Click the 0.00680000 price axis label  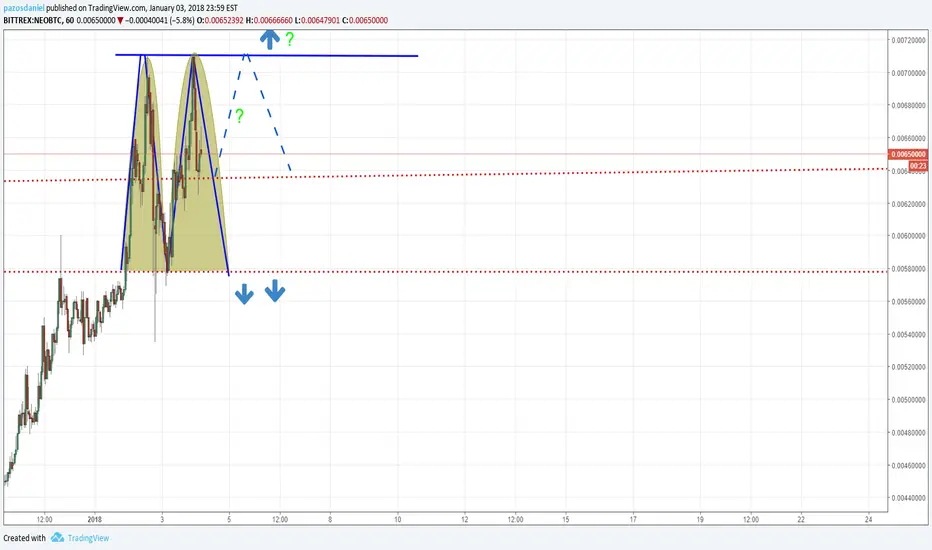tap(908, 106)
